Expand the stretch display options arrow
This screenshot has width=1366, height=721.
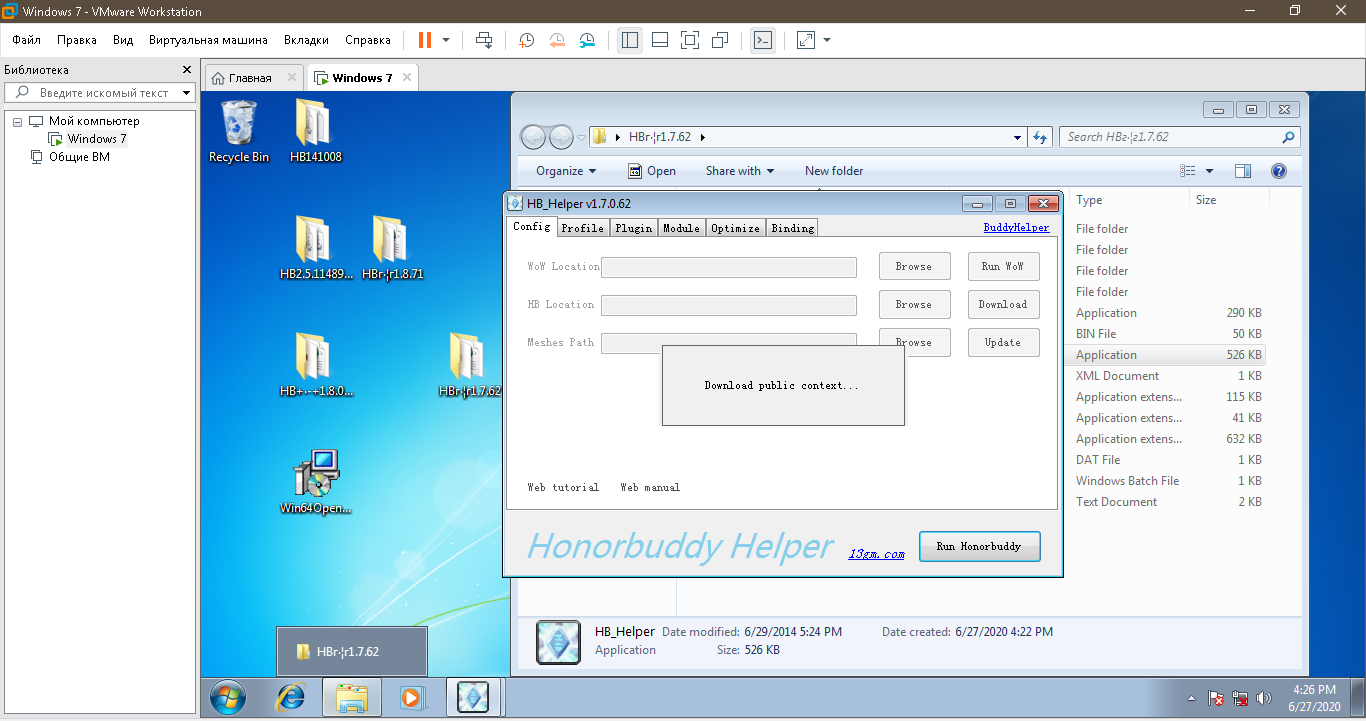pos(827,40)
